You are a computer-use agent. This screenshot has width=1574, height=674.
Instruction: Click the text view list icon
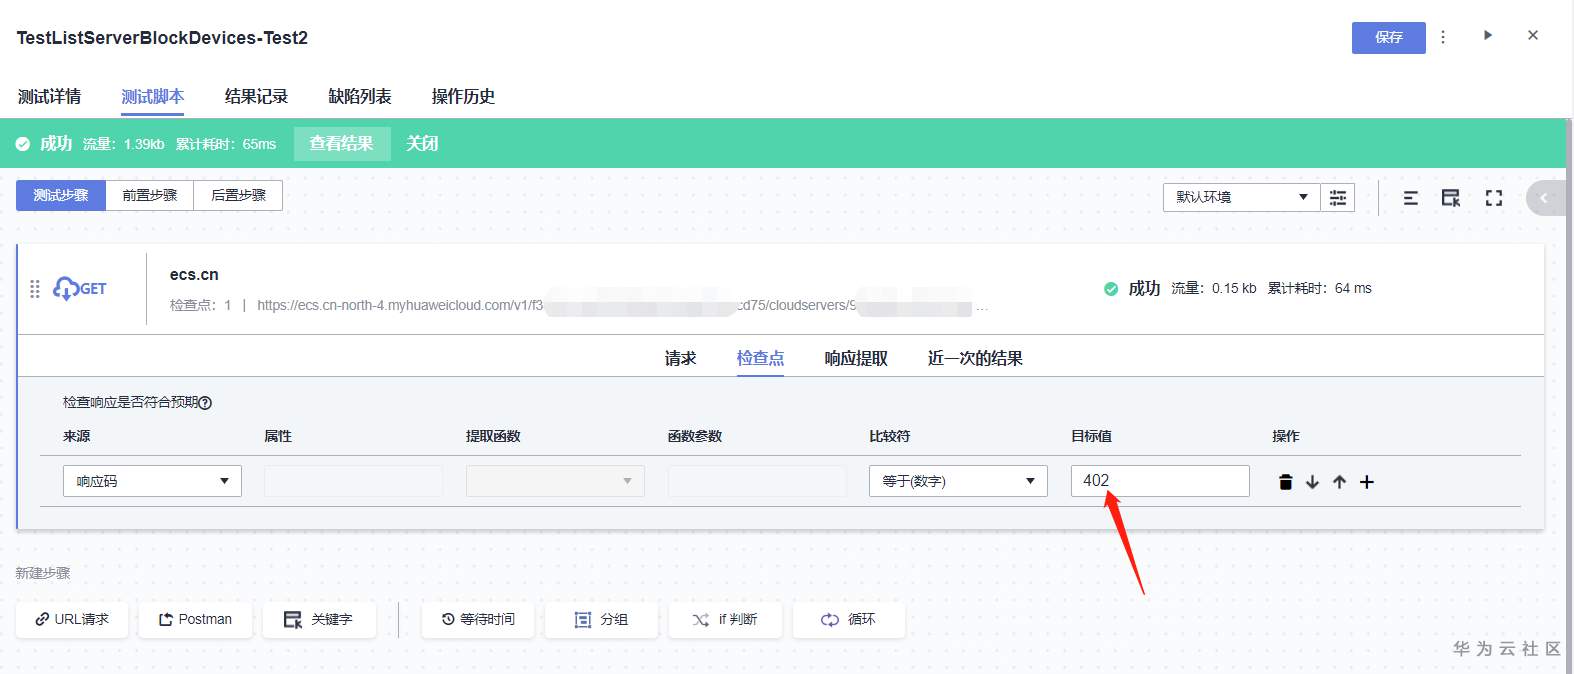[x=1410, y=198]
